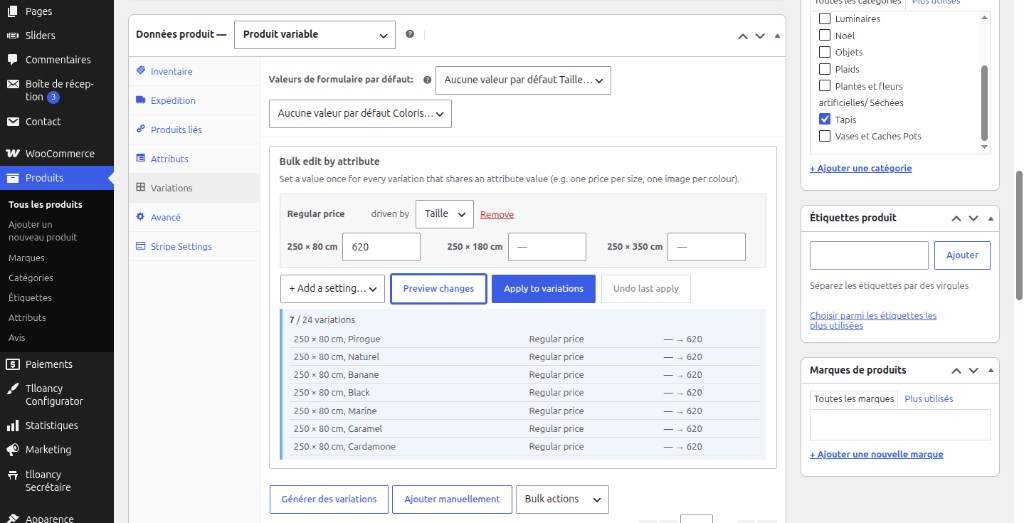Screen dimensions: 1024x523
Task: Click the Expédition truck icon
Action: point(140,100)
